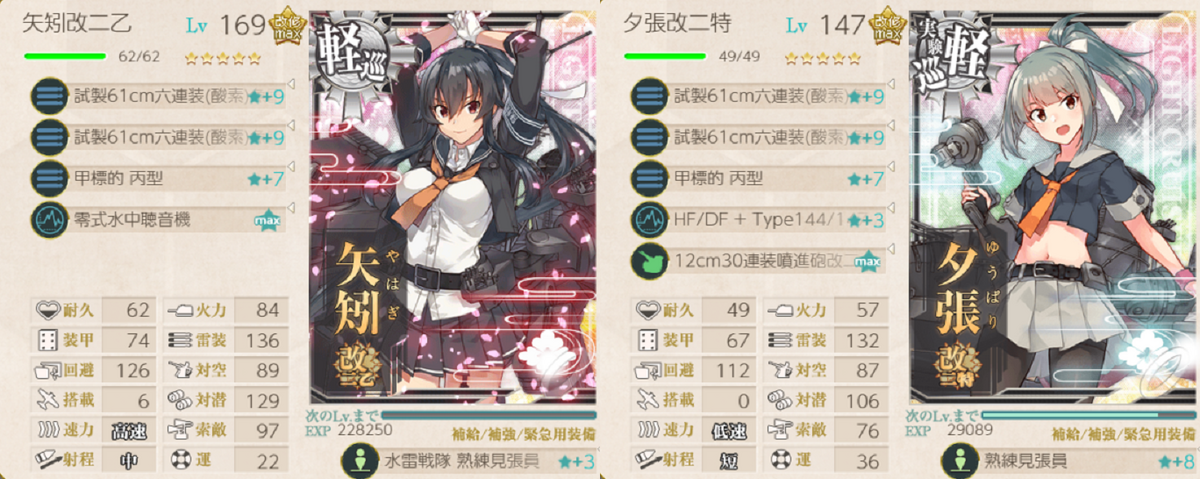1200x479 pixels.
Task: Expand the arrow at the 零式水中聴音機 slot
Action: [x=290, y=208]
